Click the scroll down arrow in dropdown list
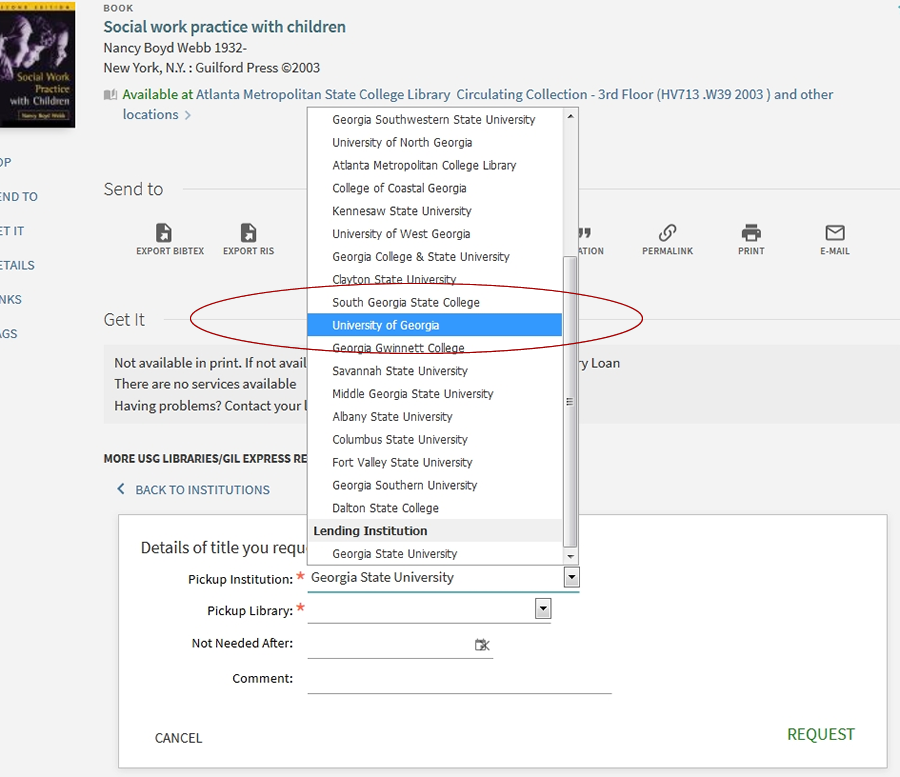 pyautogui.click(x=571, y=556)
